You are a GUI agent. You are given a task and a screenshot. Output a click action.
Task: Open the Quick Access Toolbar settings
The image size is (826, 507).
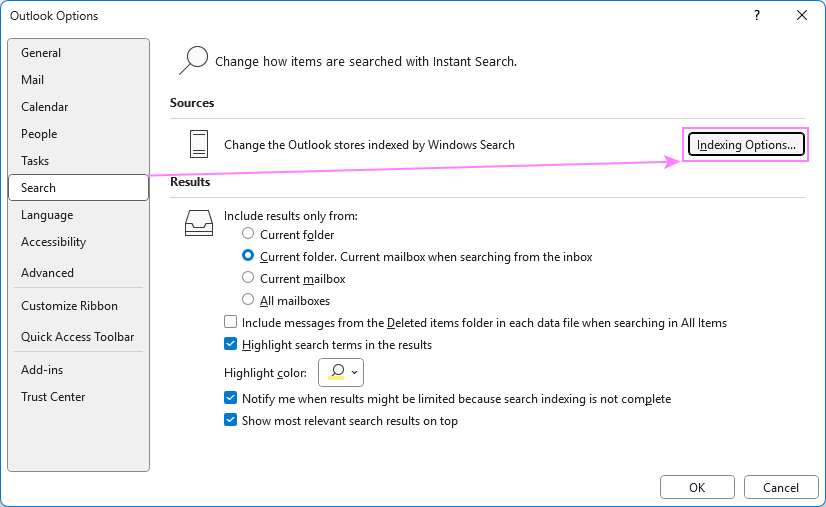(x=77, y=337)
